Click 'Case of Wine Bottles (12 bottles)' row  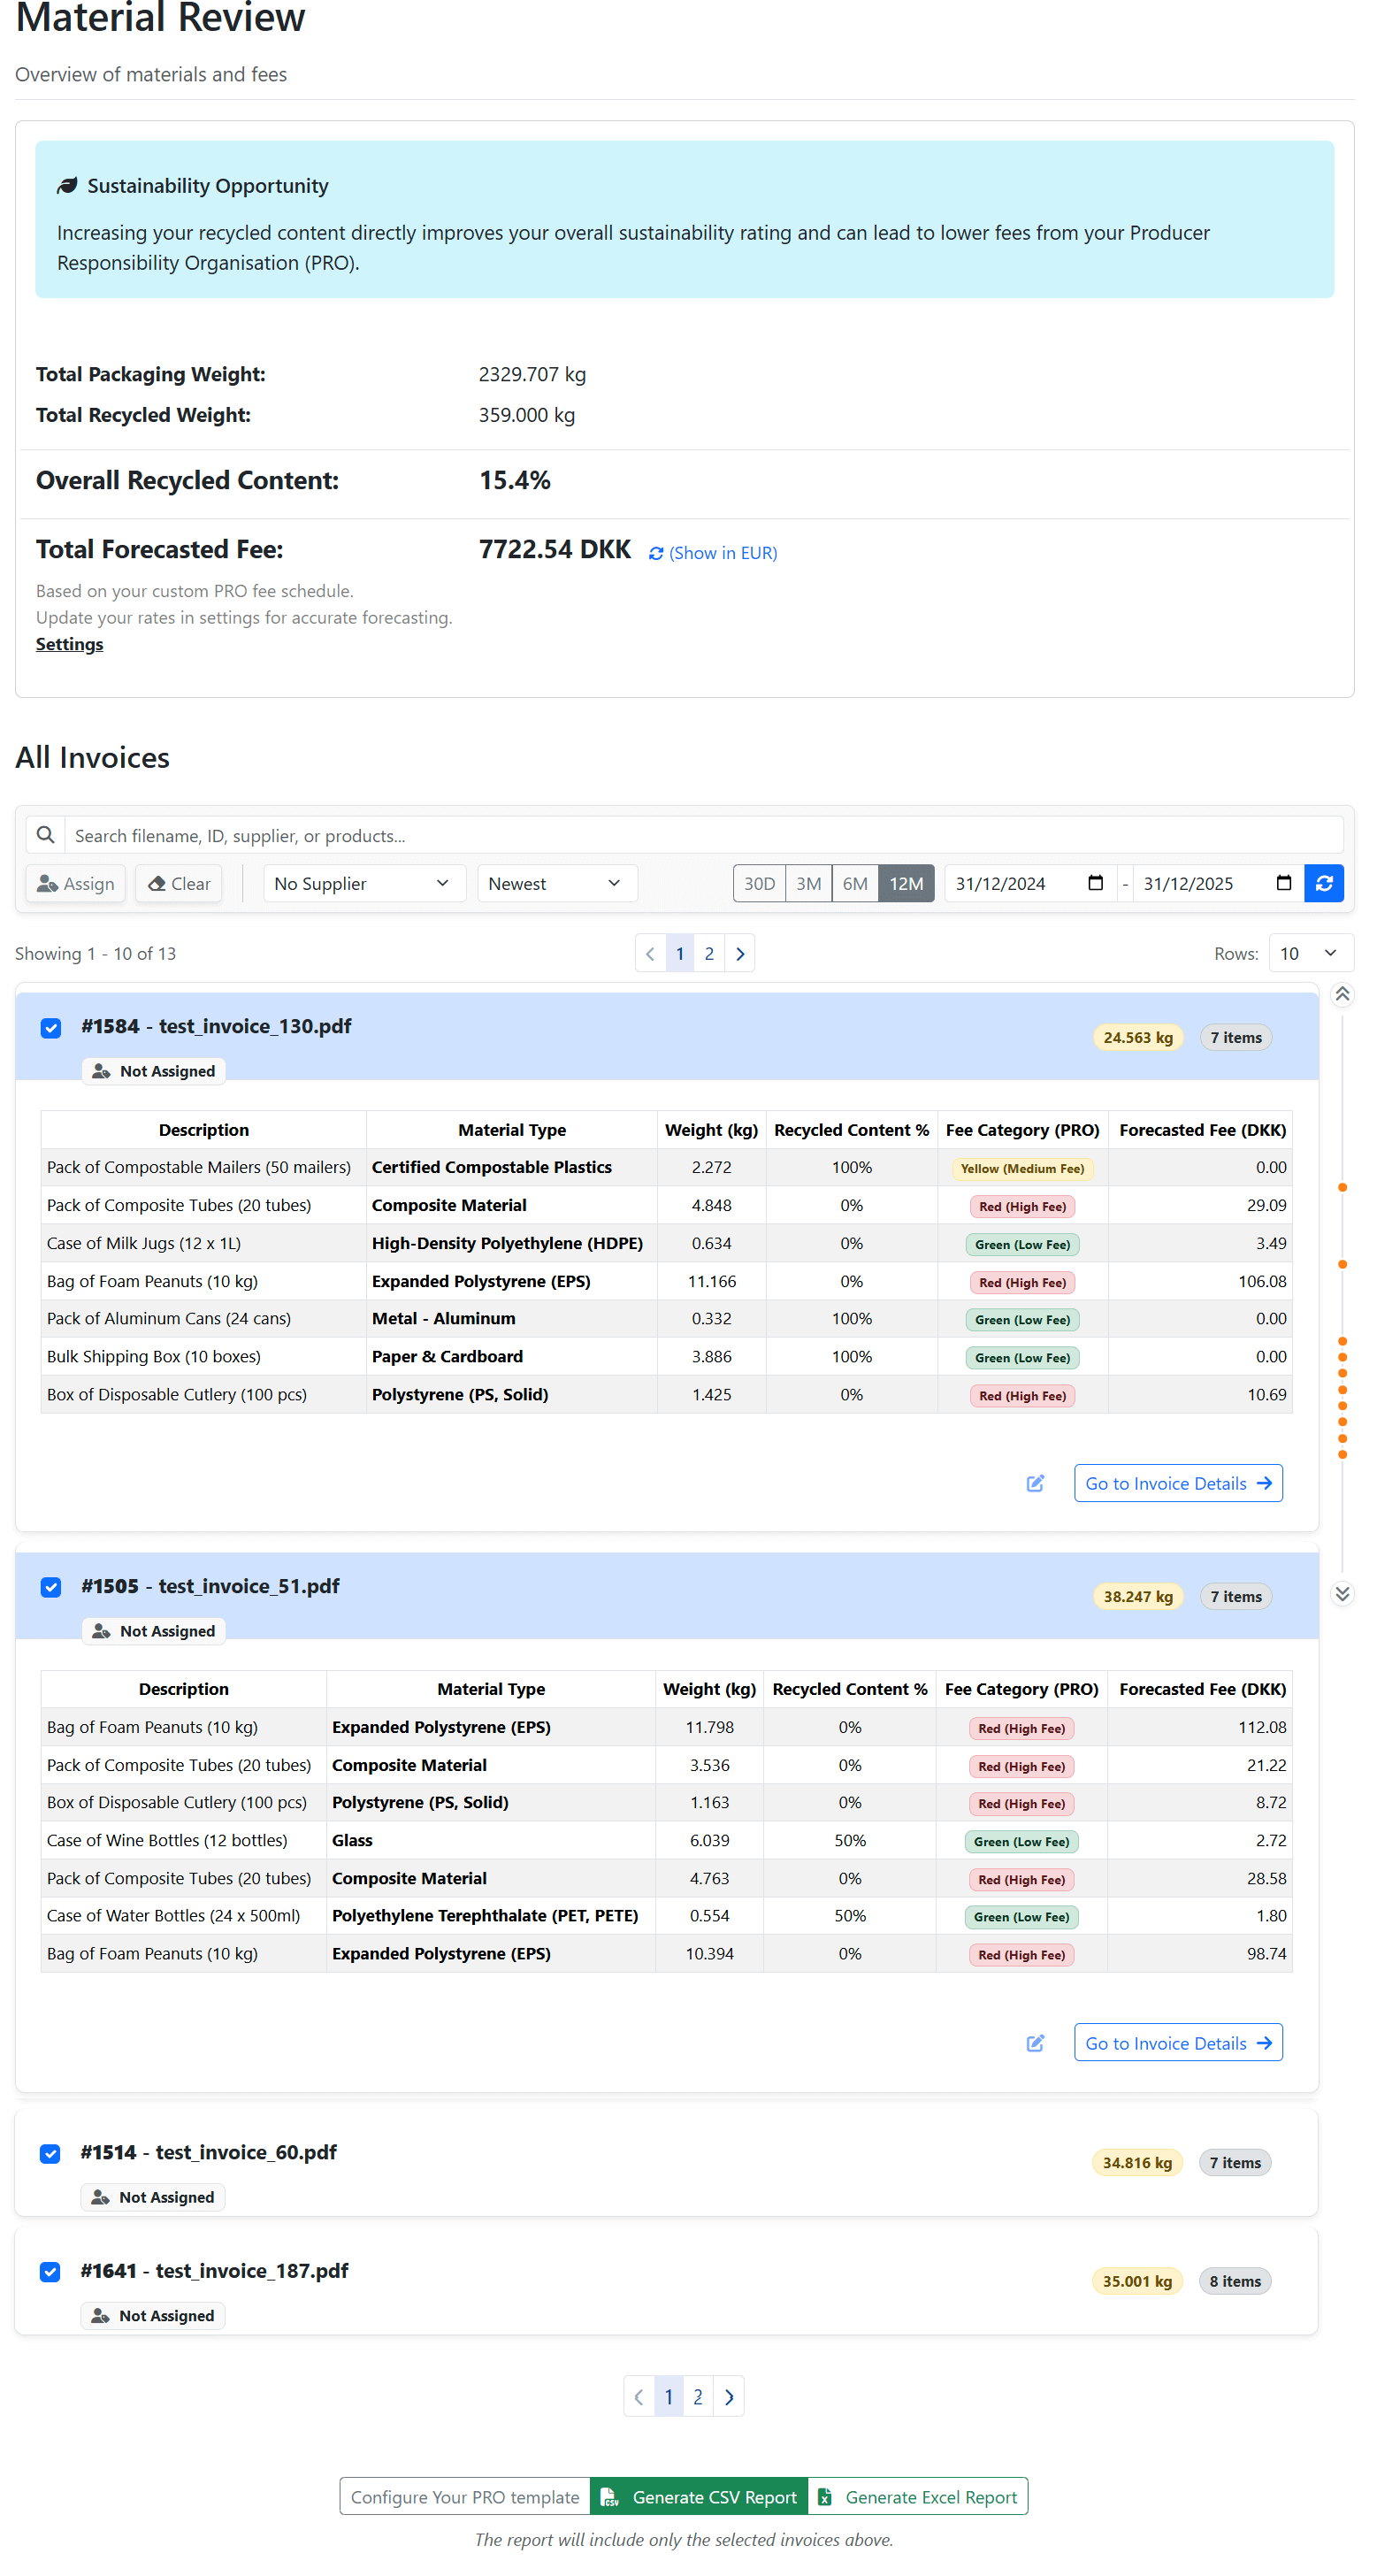point(666,1841)
